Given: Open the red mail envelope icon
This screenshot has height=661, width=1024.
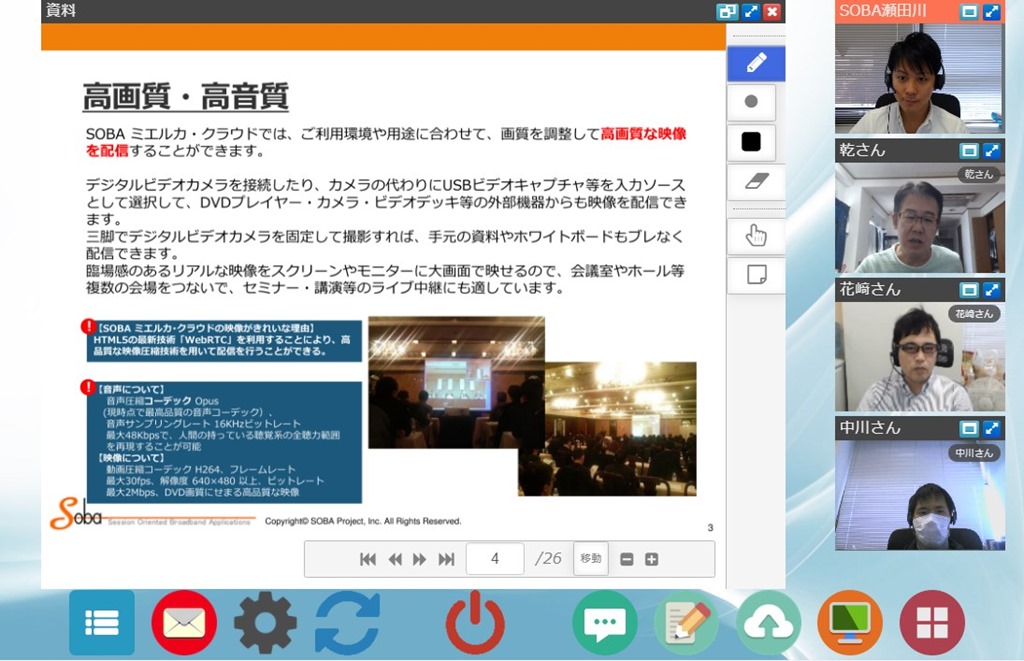Looking at the screenshot, I should tap(184, 622).
